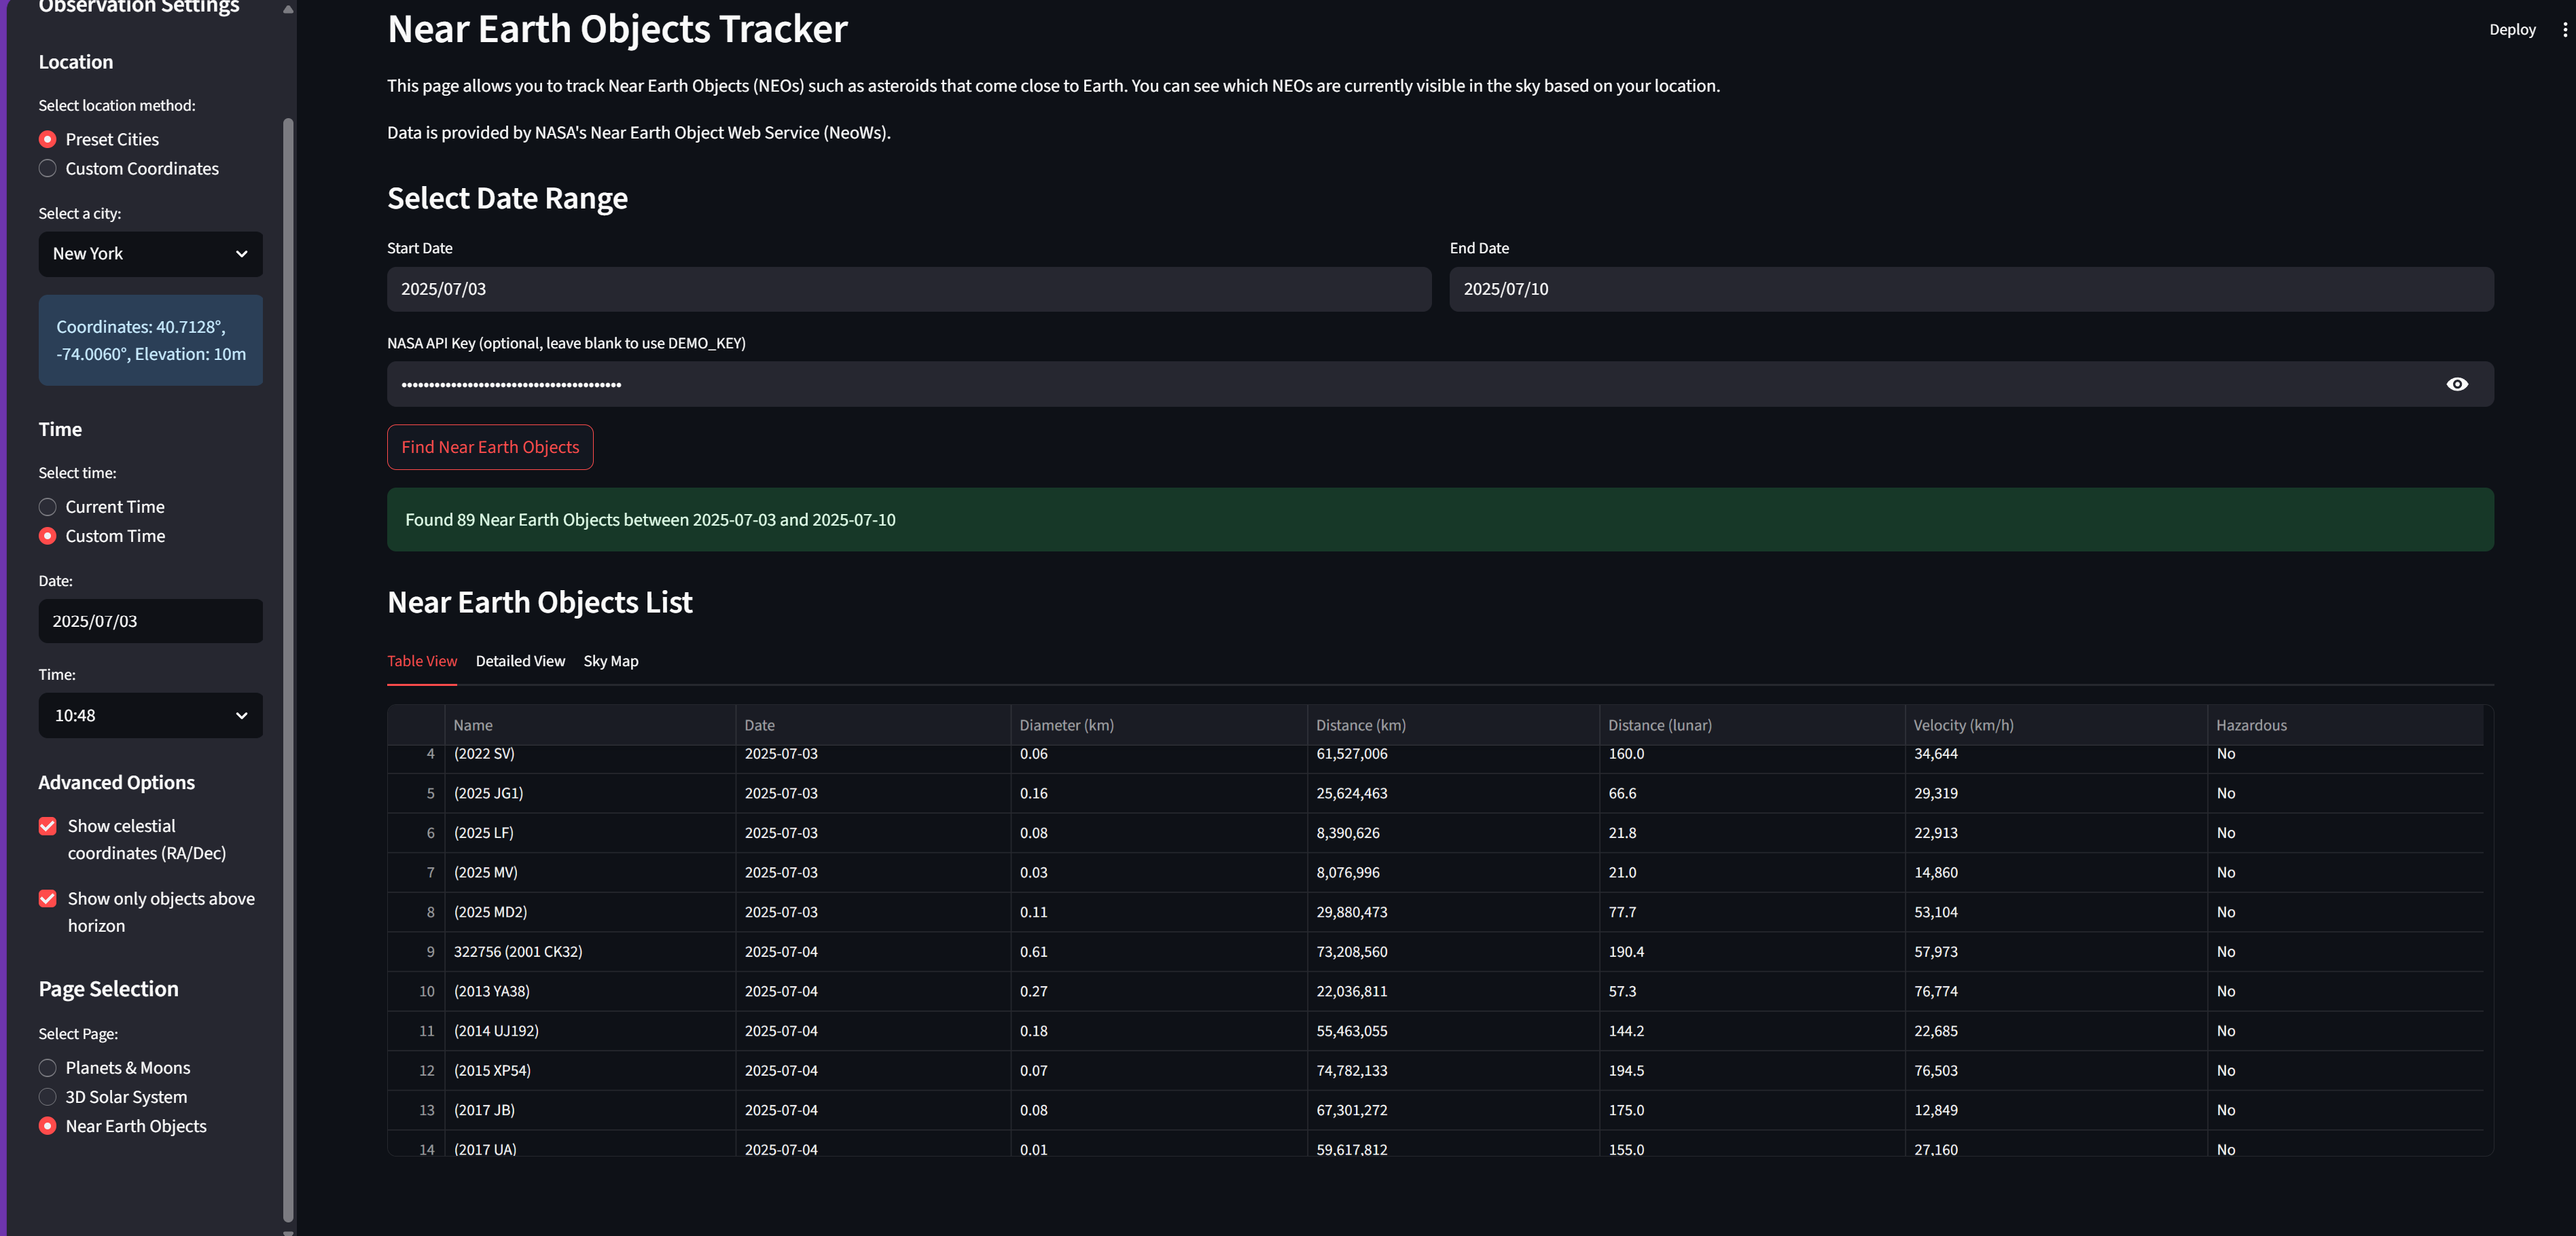Expand the 10:48 time dropdown

point(150,716)
